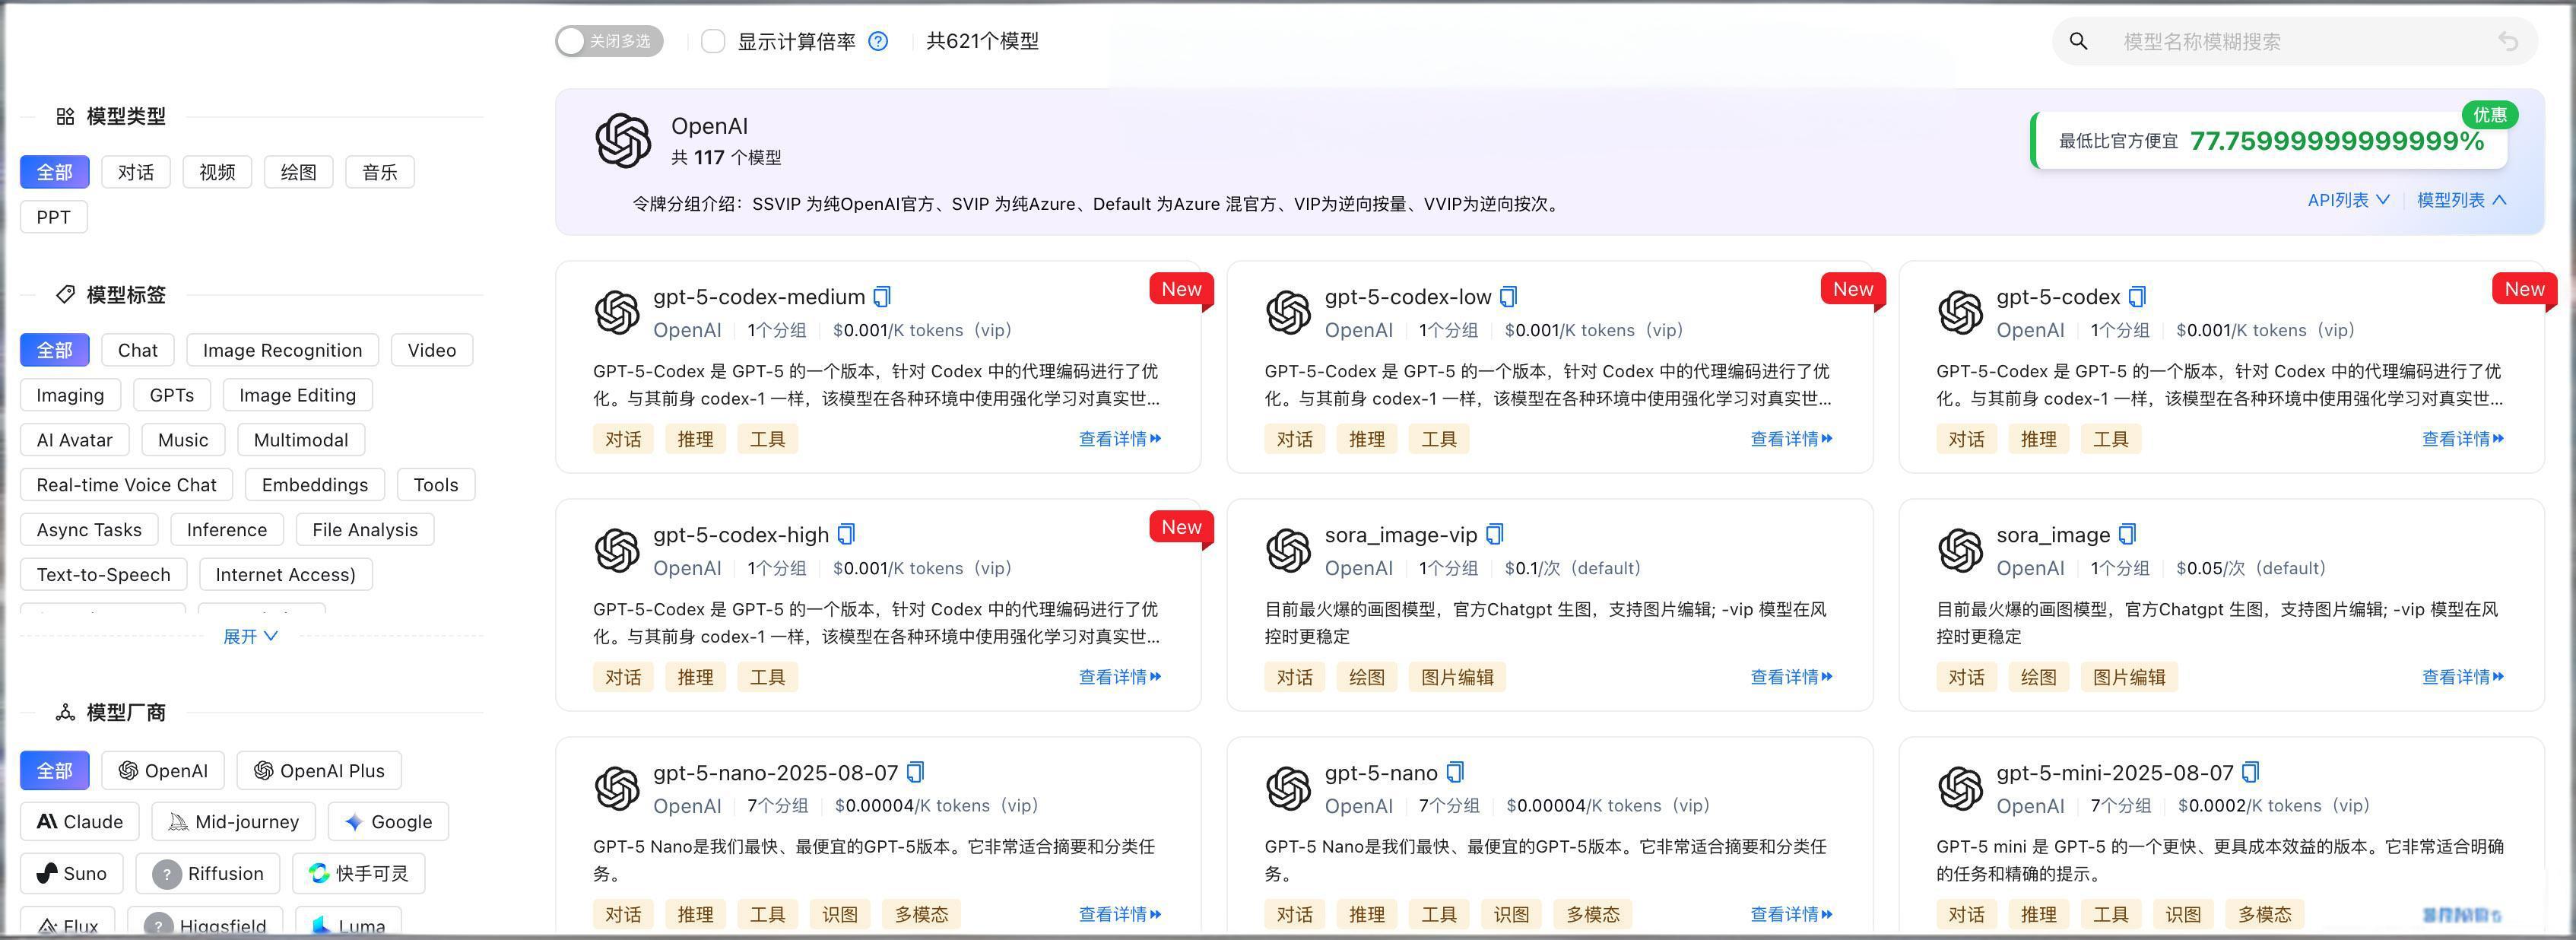Image resolution: width=2576 pixels, height=940 pixels.
Task: Click the search magnifier icon
Action: coord(2078,41)
